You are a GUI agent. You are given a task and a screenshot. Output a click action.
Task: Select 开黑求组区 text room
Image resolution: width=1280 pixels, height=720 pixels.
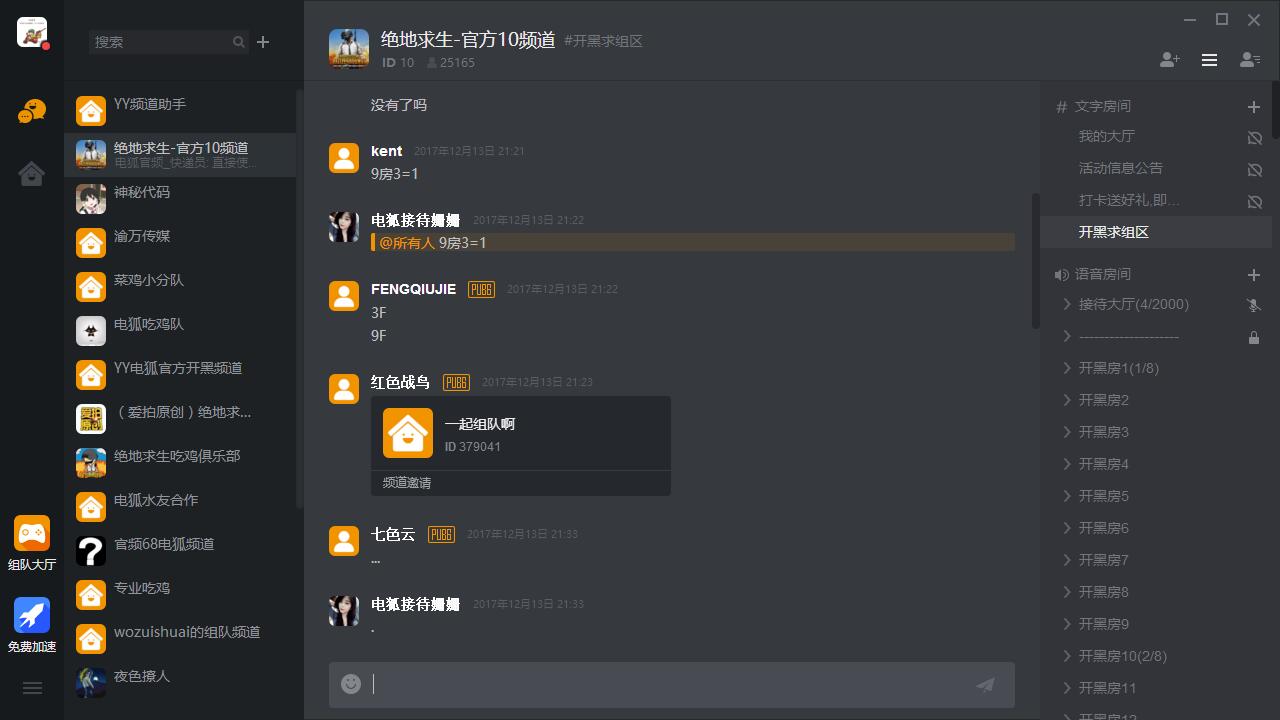[x=1156, y=232]
